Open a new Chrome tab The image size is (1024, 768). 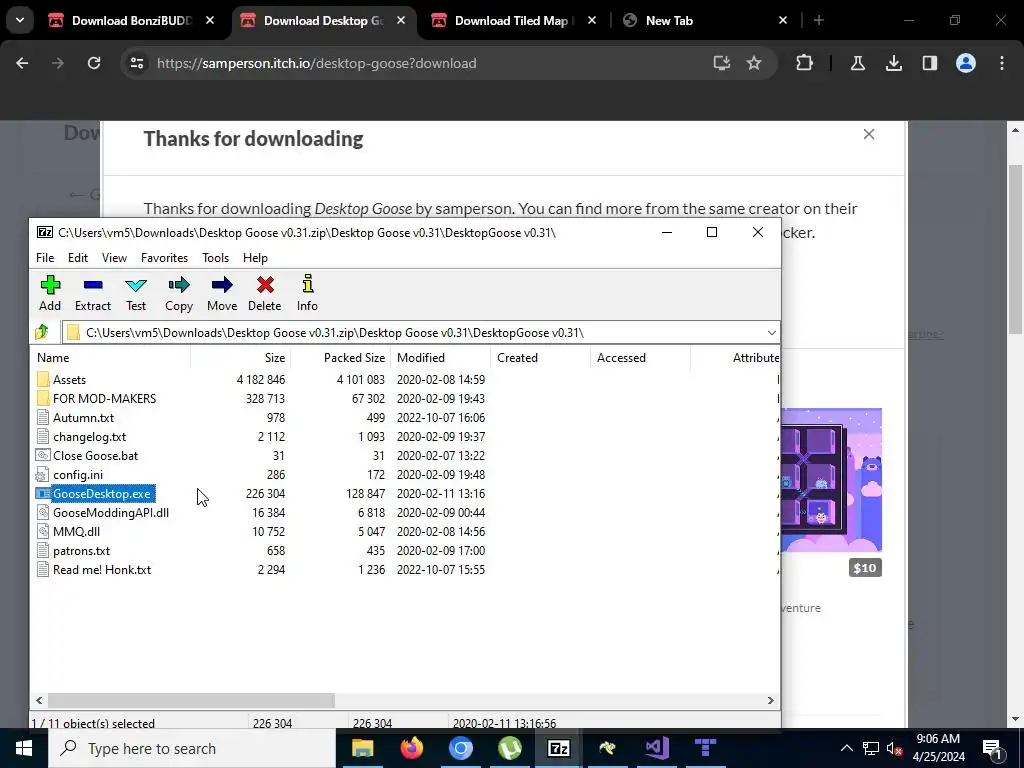(819, 21)
